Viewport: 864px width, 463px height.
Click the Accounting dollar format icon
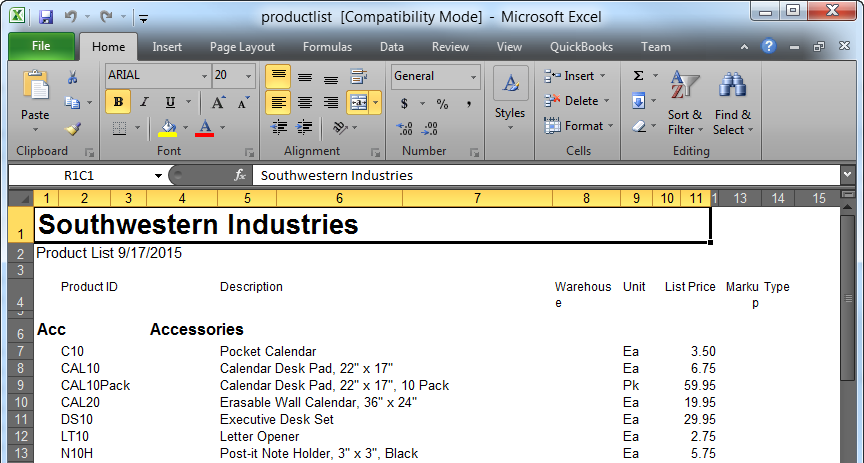click(404, 103)
